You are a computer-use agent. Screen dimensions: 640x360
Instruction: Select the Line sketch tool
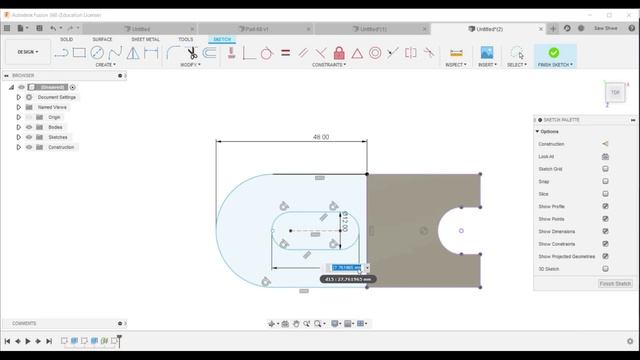(61, 53)
